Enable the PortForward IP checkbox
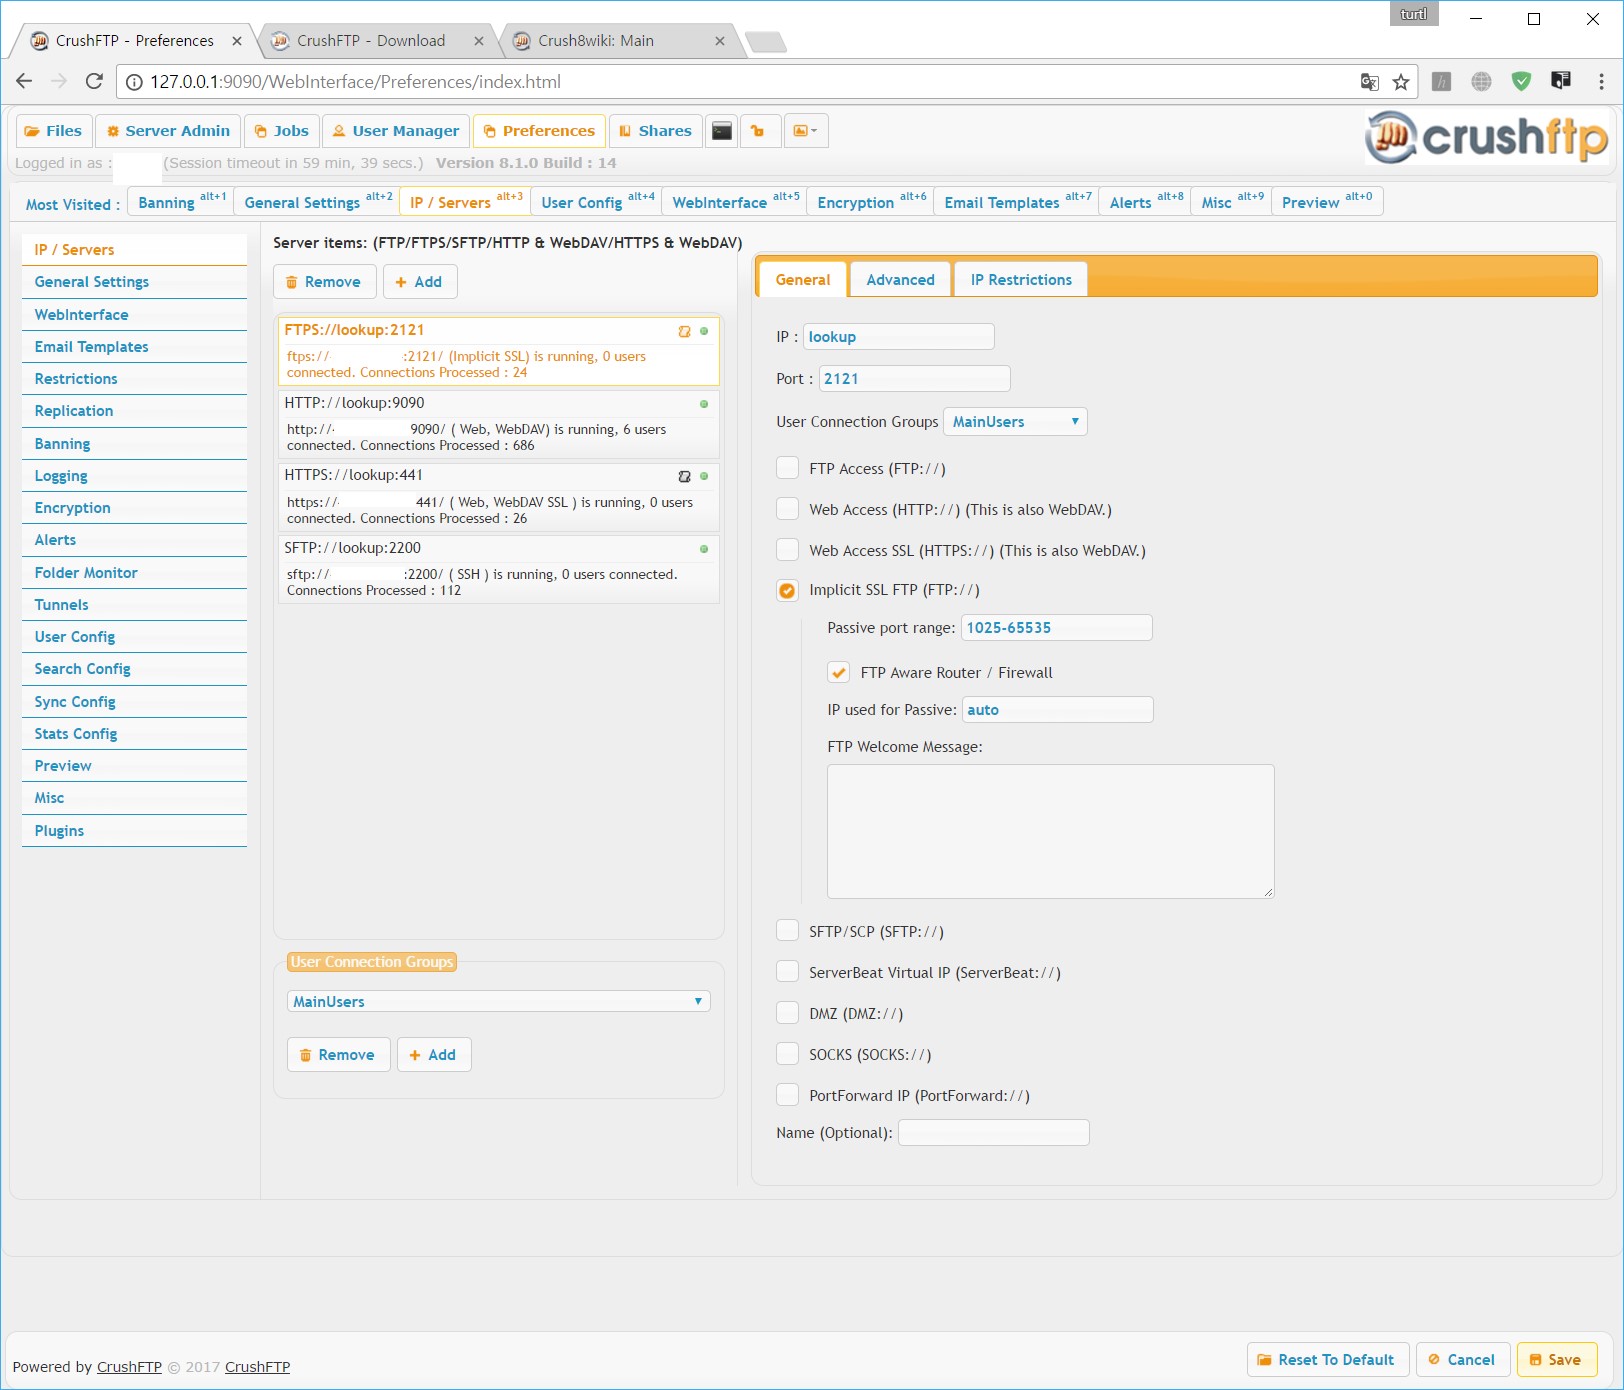This screenshot has width=1624, height=1390. coord(788,1095)
